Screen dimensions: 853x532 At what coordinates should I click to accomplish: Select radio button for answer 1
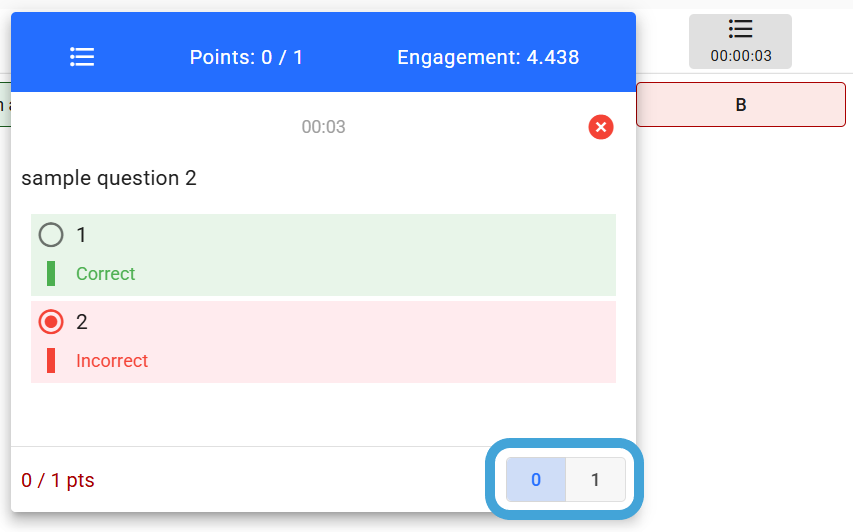tap(51, 235)
